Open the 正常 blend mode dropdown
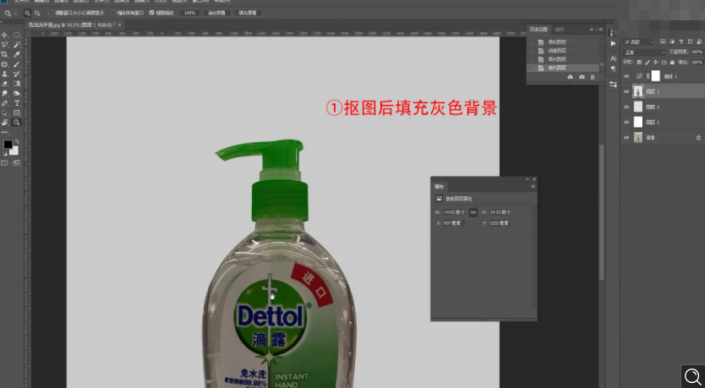This screenshot has width=705, height=388. click(644, 52)
